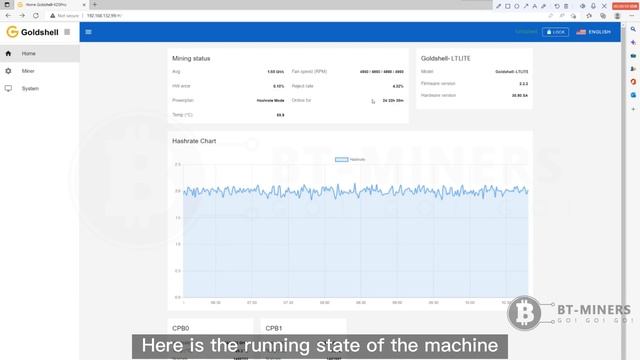
Task: Click the Goldshell-LTLITE card heading
Action: click(x=446, y=58)
